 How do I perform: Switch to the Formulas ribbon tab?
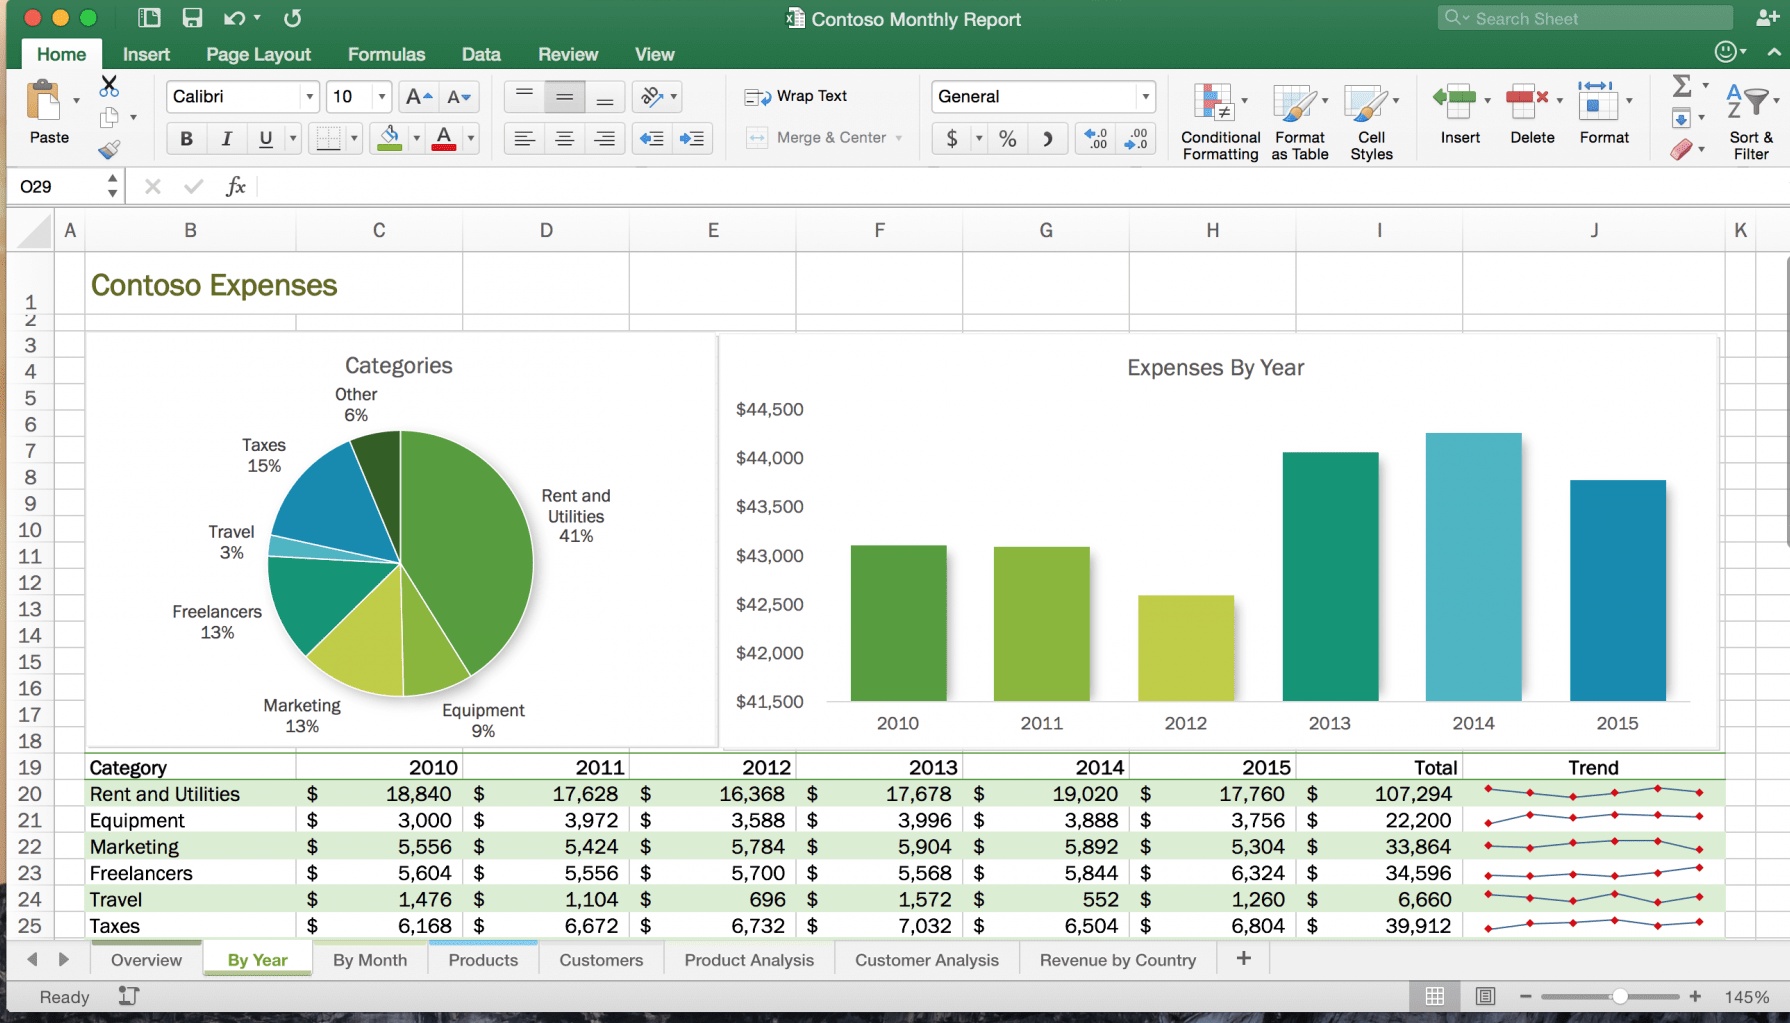point(386,54)
